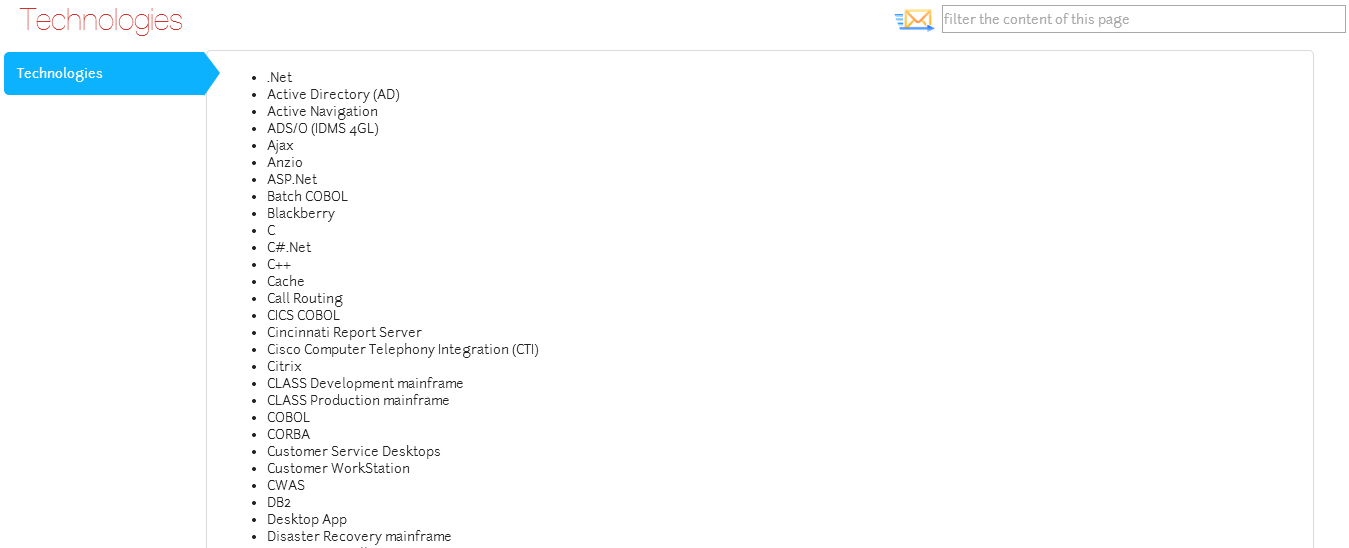Click the send email envelope icon
Screen dimensions: 1349x548
pyautogui.click(x=915, y=20)
